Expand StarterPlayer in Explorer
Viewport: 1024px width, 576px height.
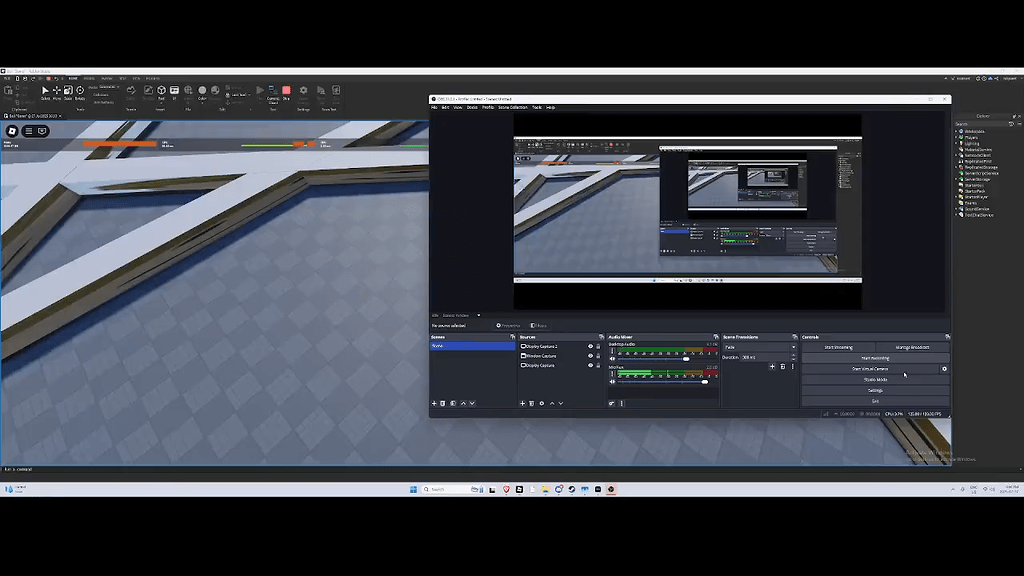(956, 197)
